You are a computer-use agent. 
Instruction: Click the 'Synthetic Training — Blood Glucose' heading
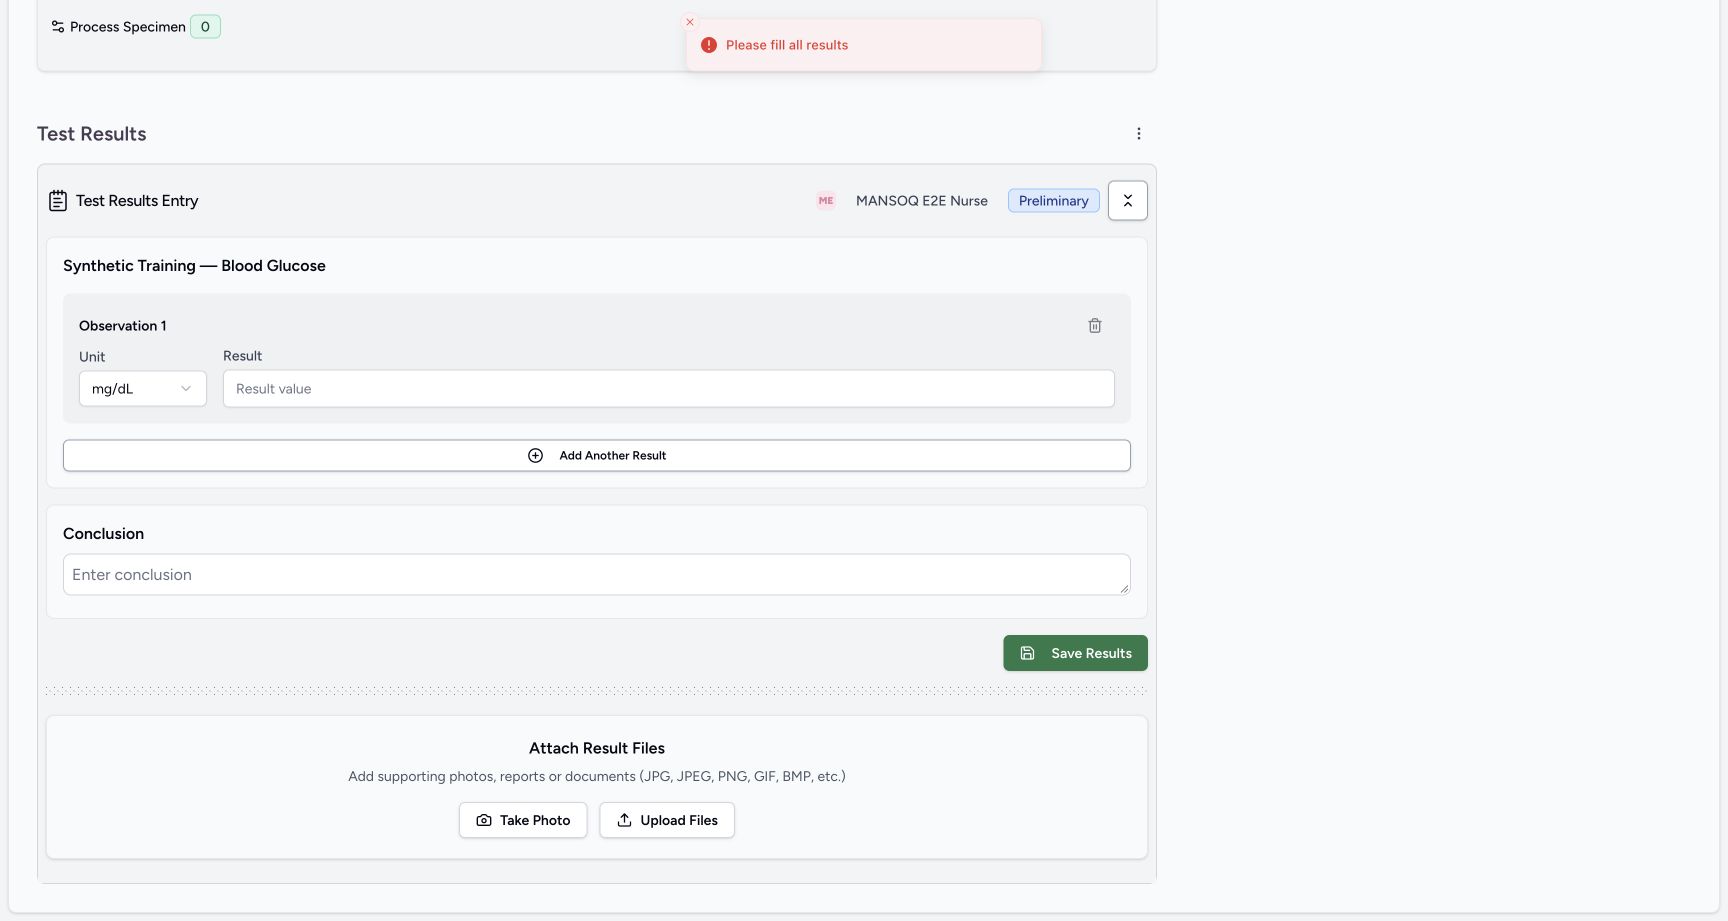coord(194,266)
